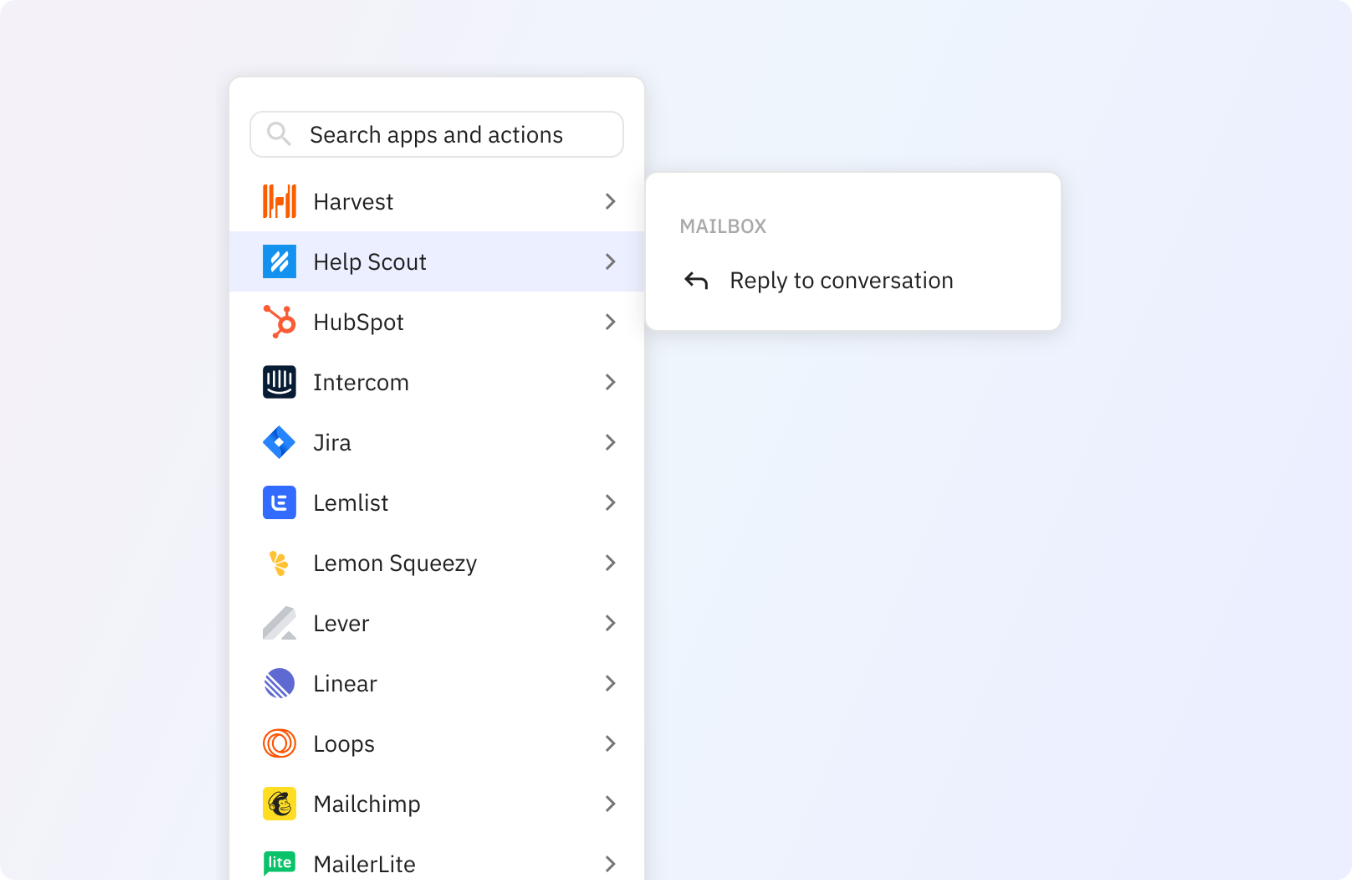The image size is (1352, 880).
Task: Expand the Linear chevron arrow
Action: [610, 683]
